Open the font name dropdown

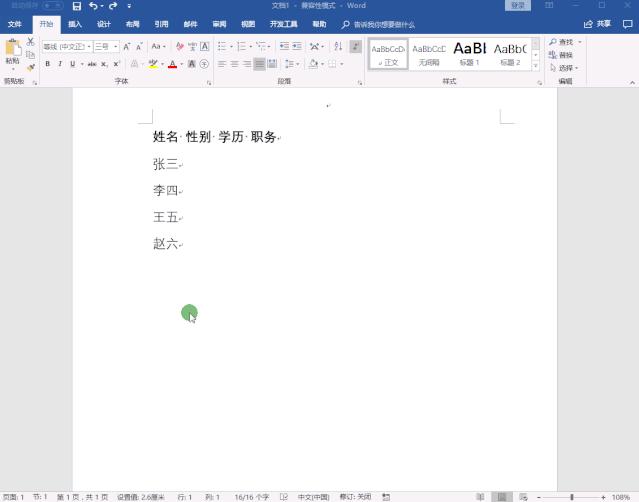89,46
